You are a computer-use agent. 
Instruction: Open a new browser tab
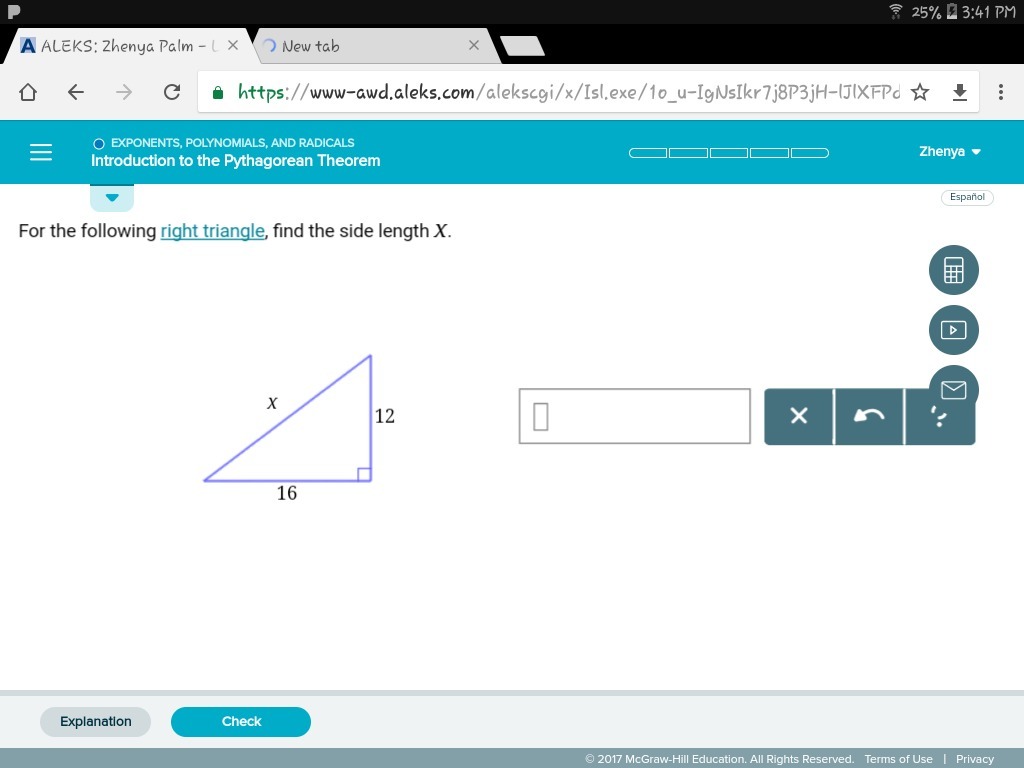point(522,46)
